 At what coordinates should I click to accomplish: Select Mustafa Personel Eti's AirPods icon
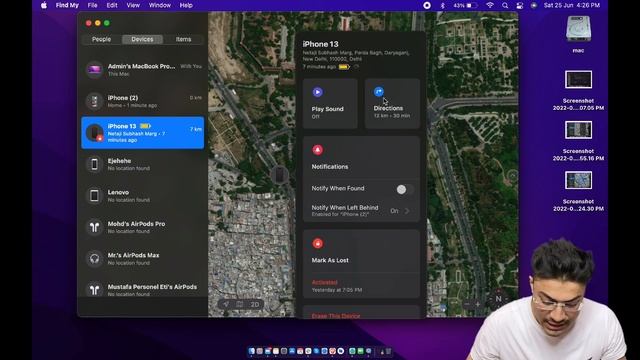tap(94, 290)
